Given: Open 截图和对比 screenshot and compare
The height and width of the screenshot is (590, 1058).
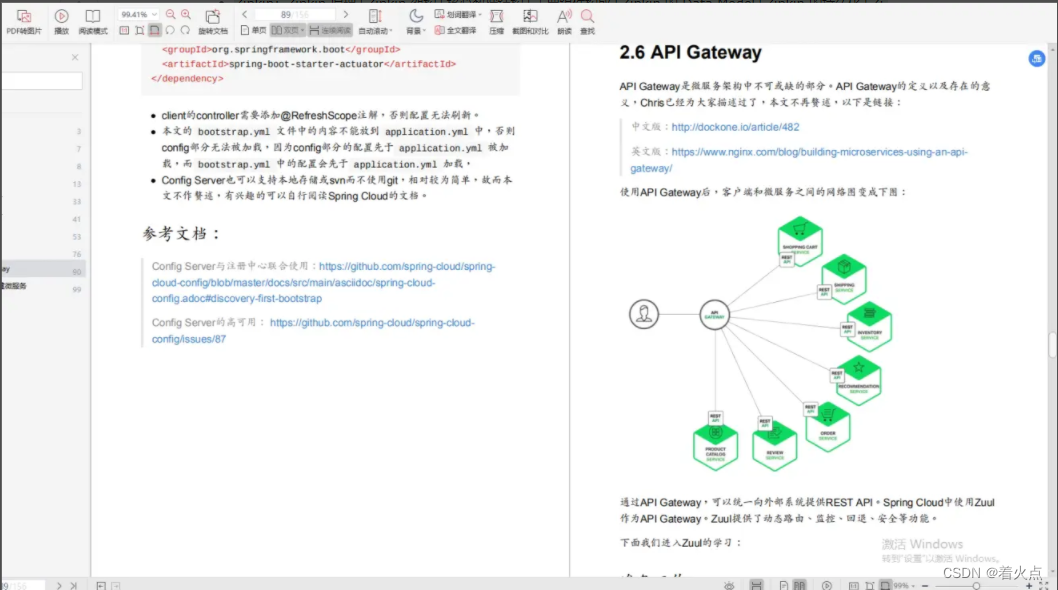Looking at the screenshot, I should 530,21.
